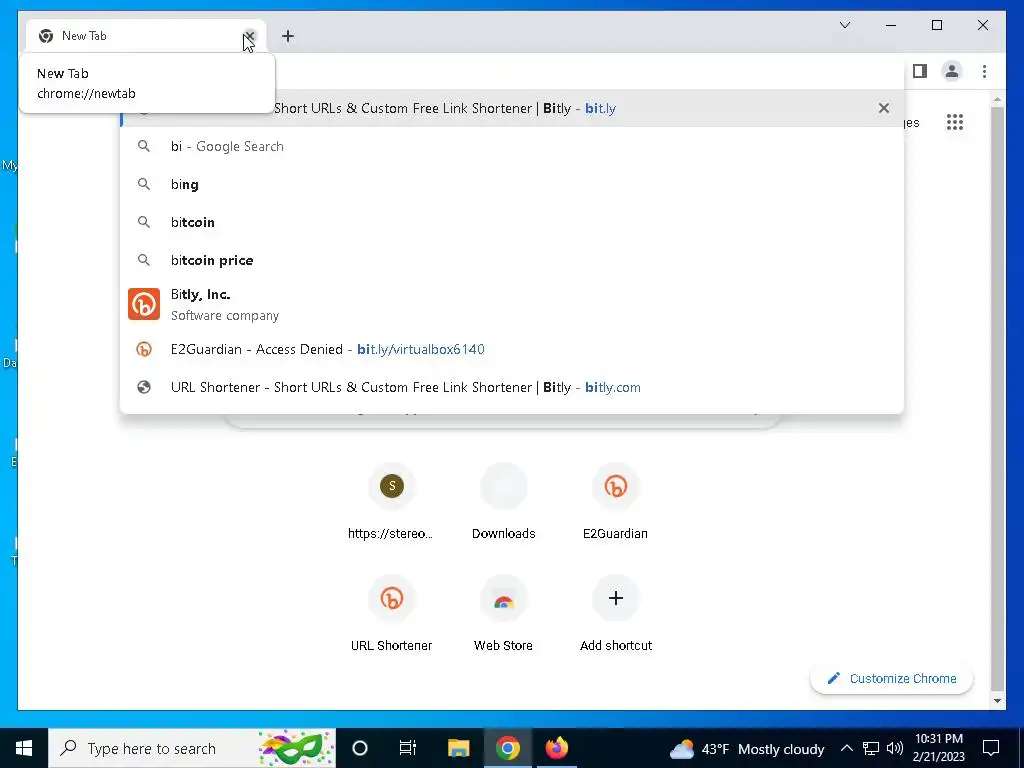This screenshot has width=1024, height=768.
Task: Open the profile avatar menu
Action: coord(952,71)
